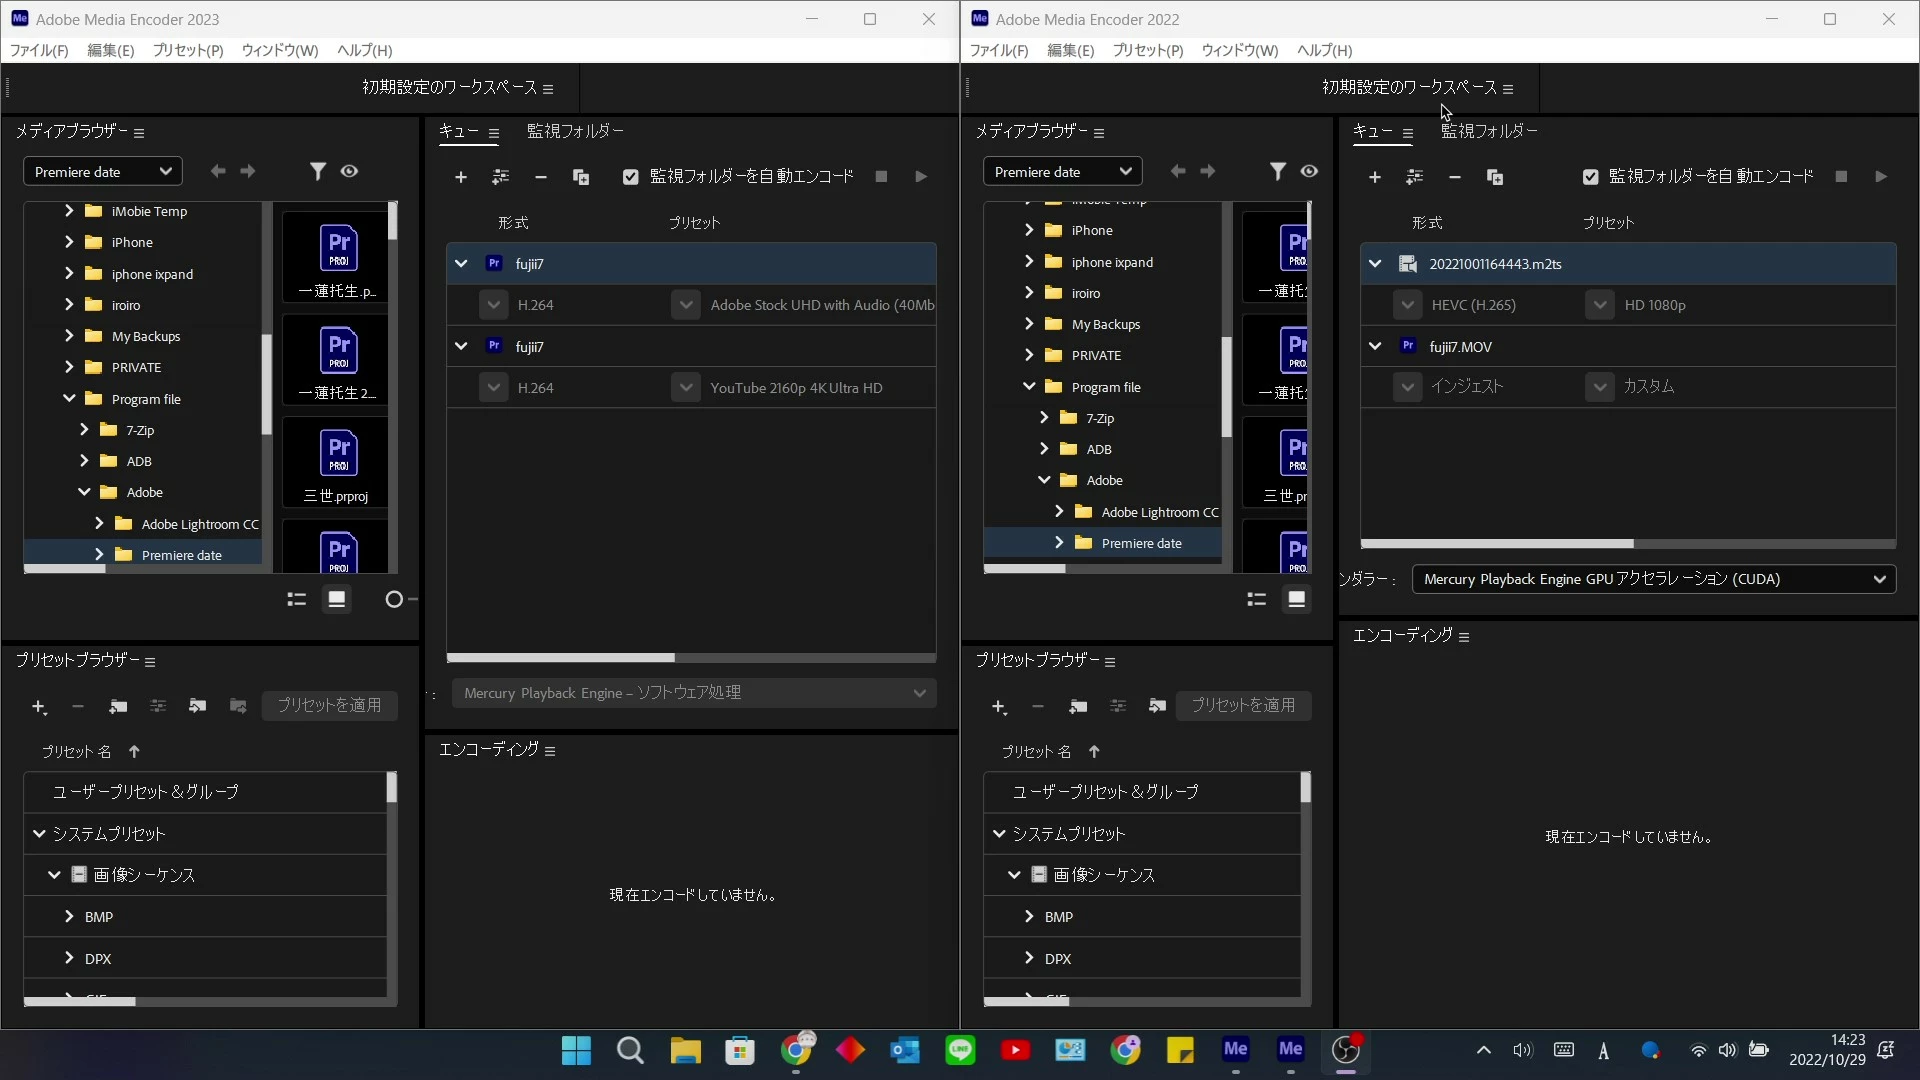Click the start queue play button in the 2023 window
Screen dimensions: 1920x1080
921,177
